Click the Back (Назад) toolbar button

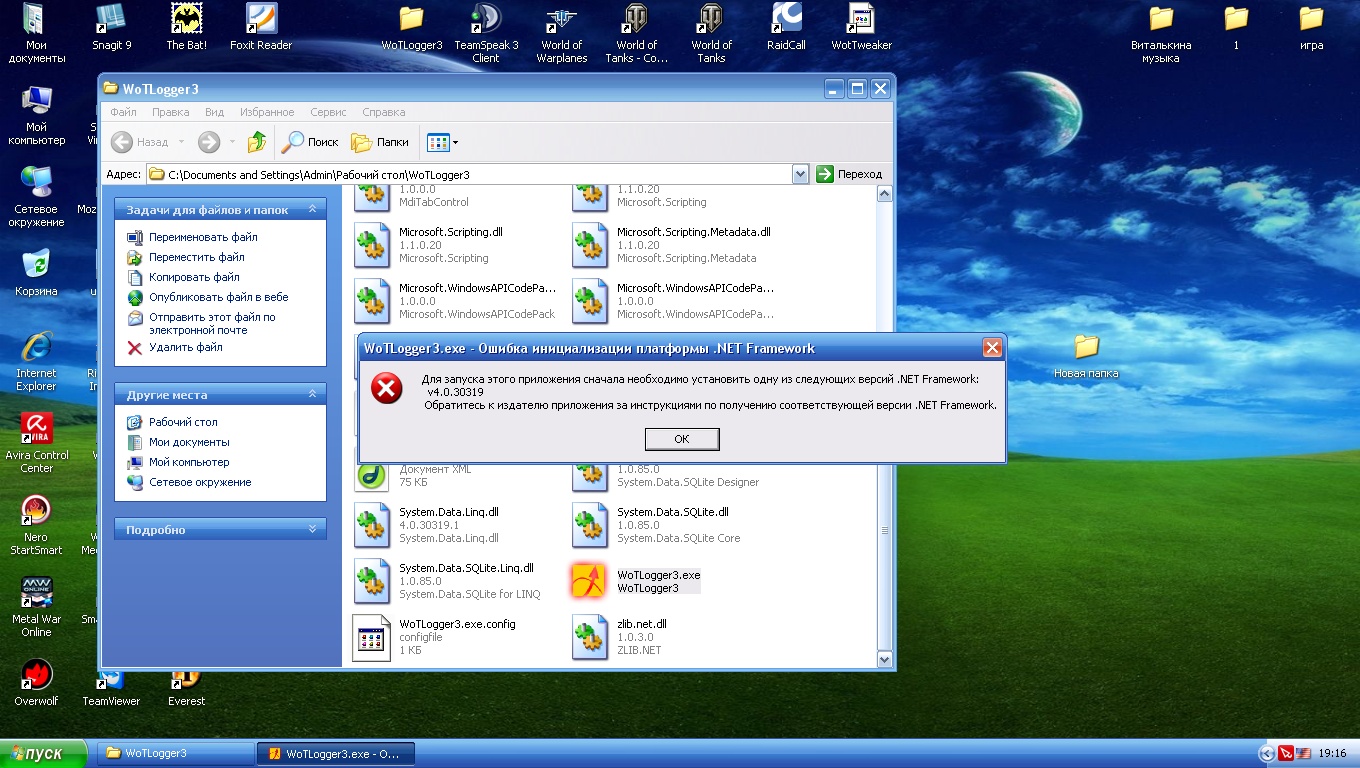pos(141,142)
